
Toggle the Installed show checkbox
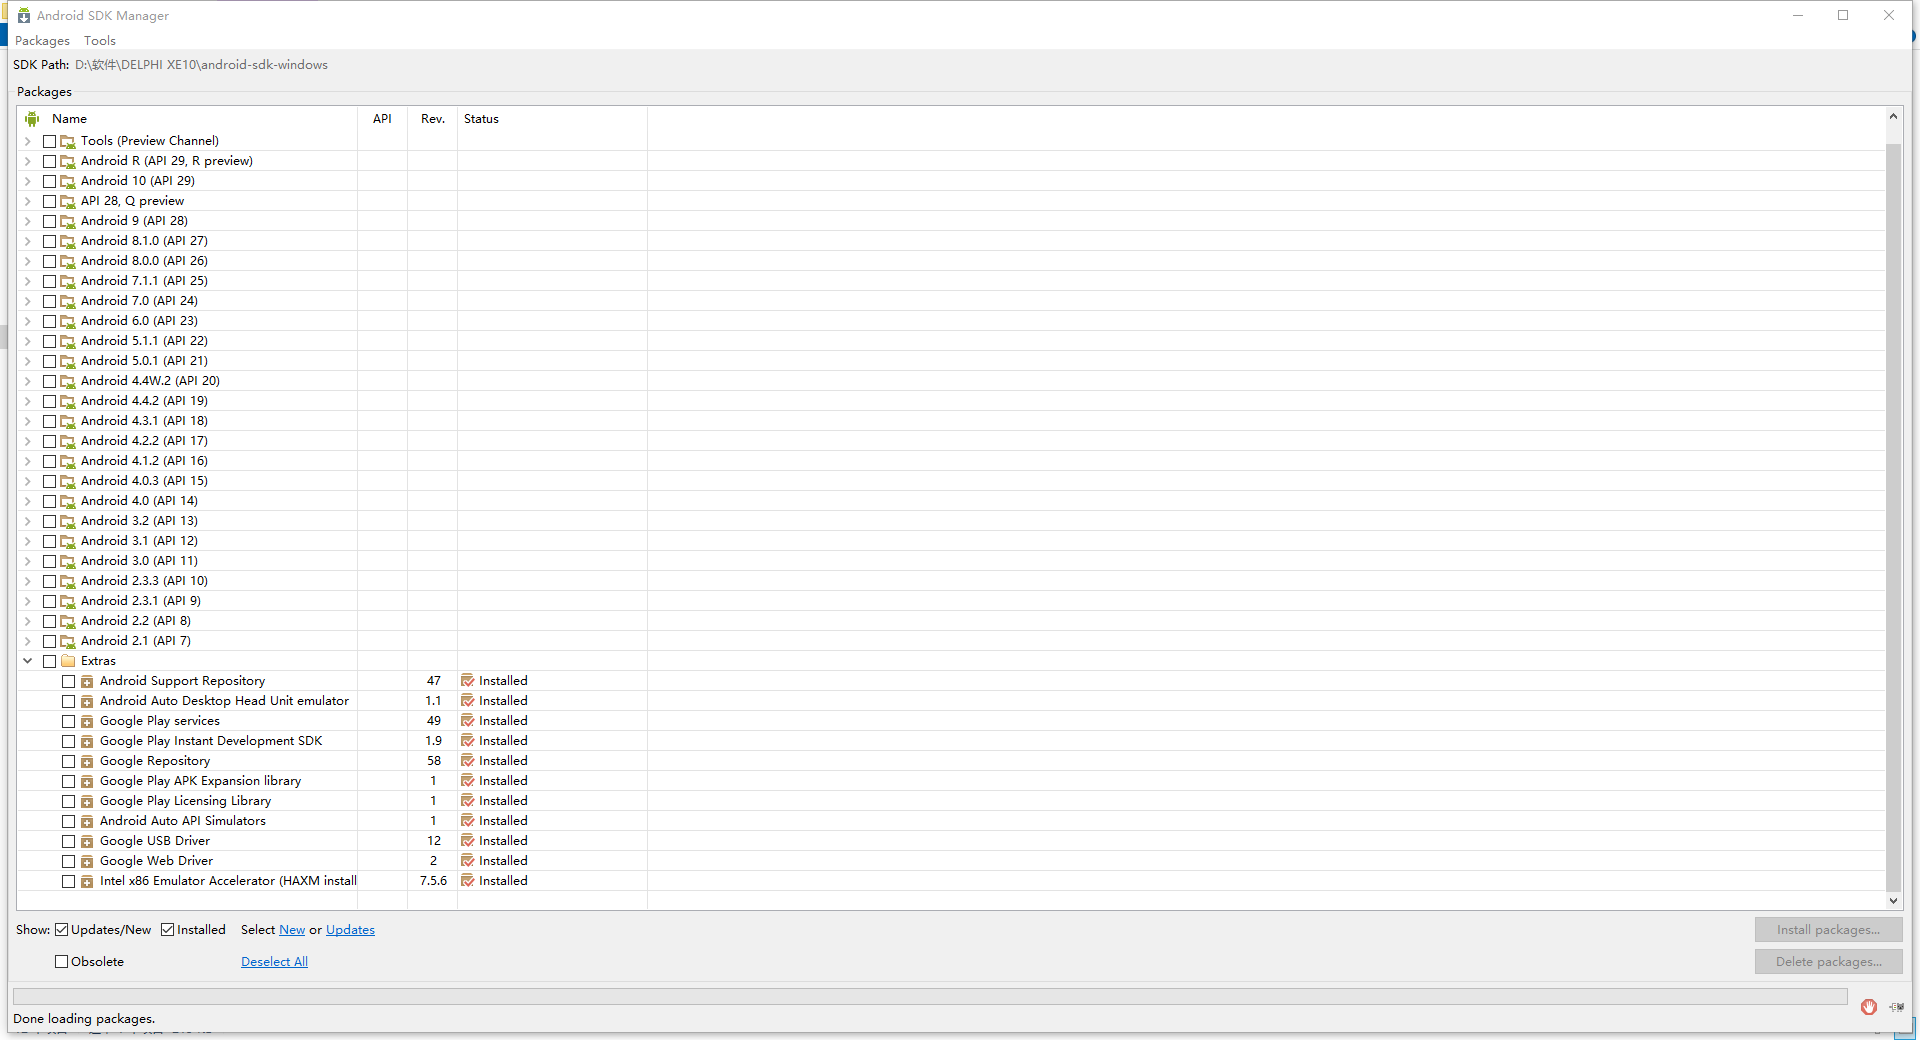coord(168,930)
